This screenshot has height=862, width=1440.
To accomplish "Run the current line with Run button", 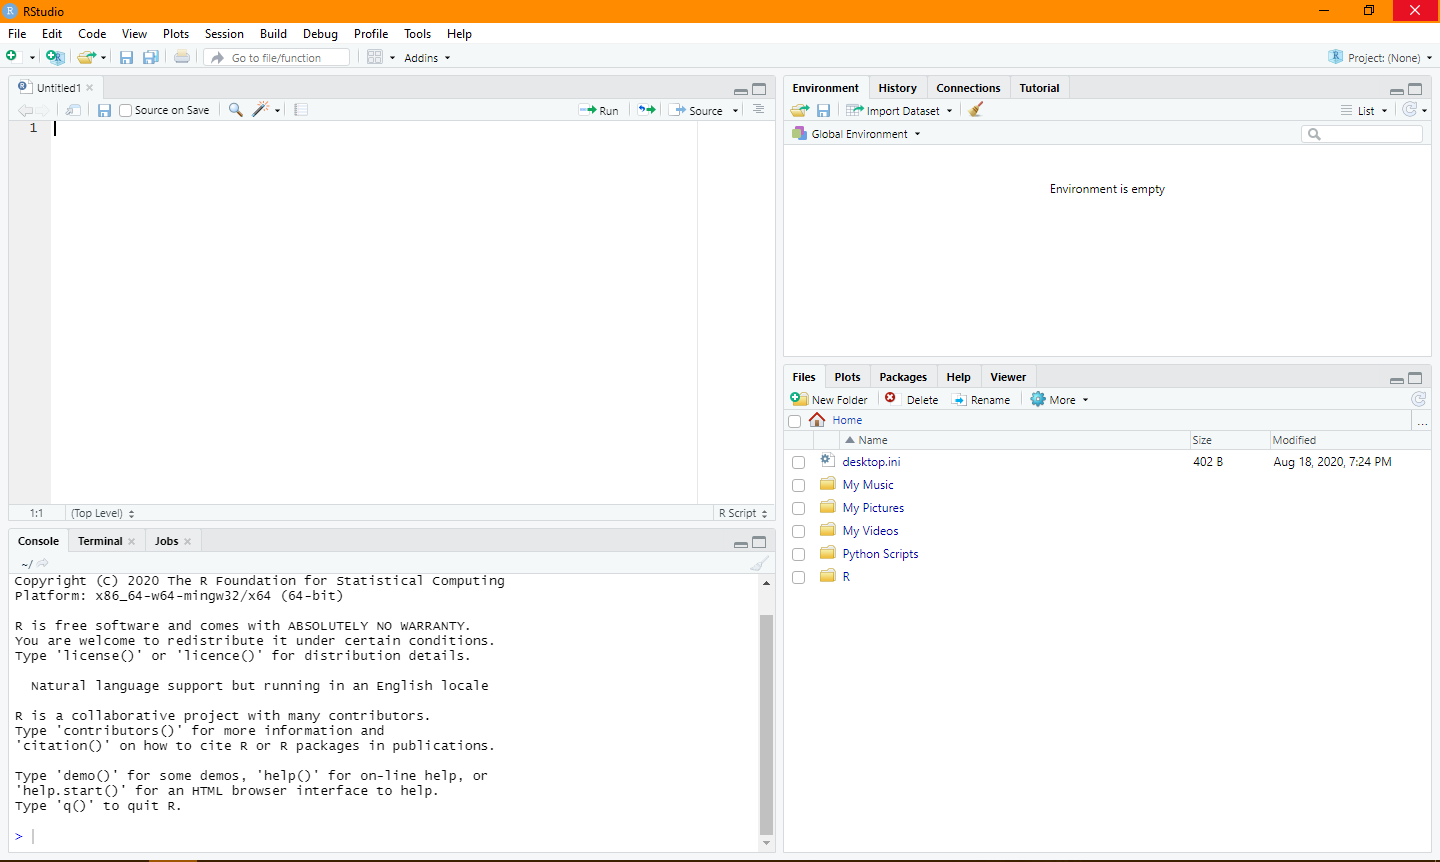I will [x=598, y=110].
